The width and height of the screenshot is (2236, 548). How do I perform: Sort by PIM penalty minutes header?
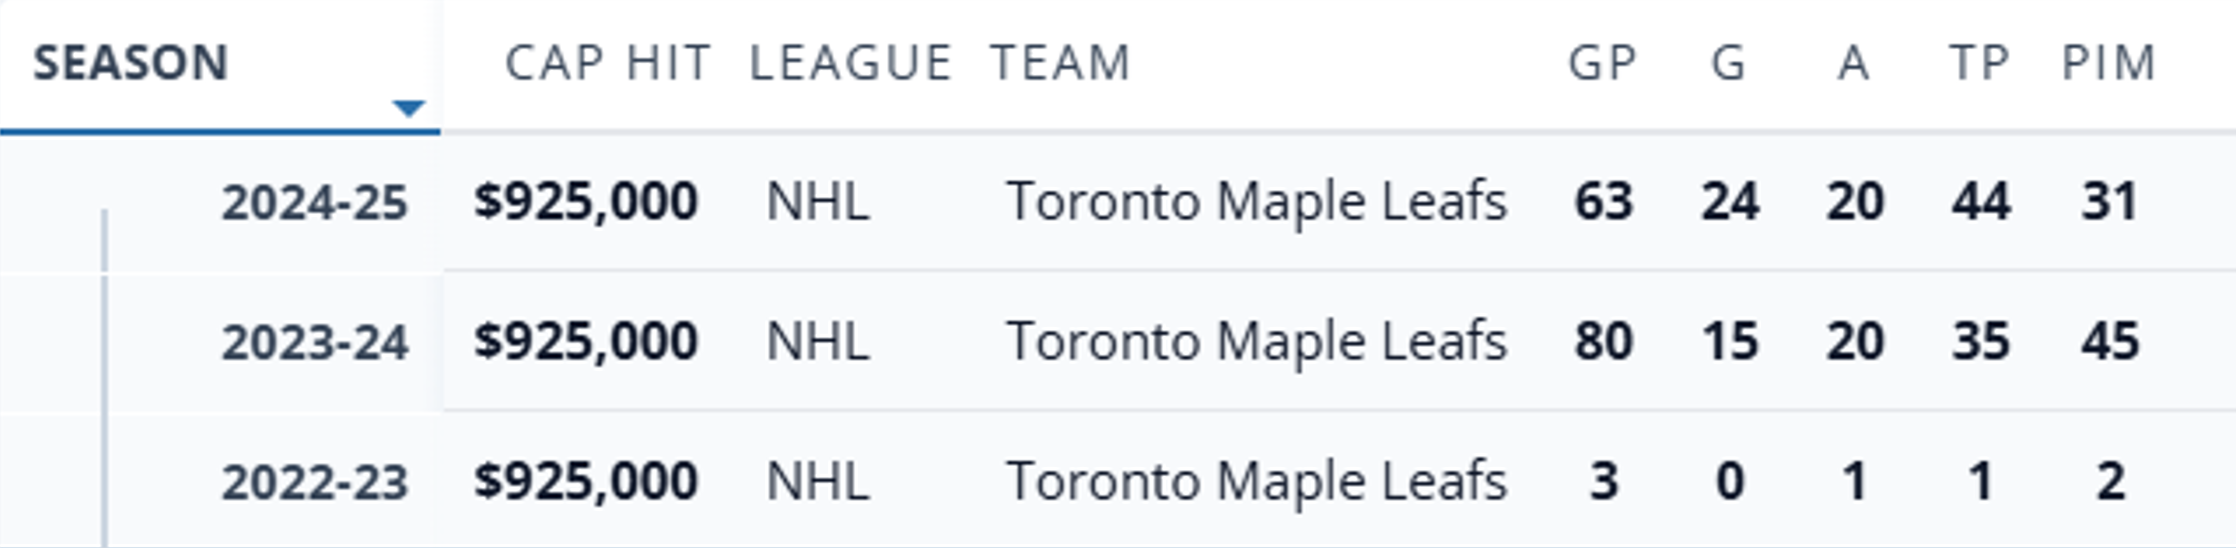click(2109, 63)
